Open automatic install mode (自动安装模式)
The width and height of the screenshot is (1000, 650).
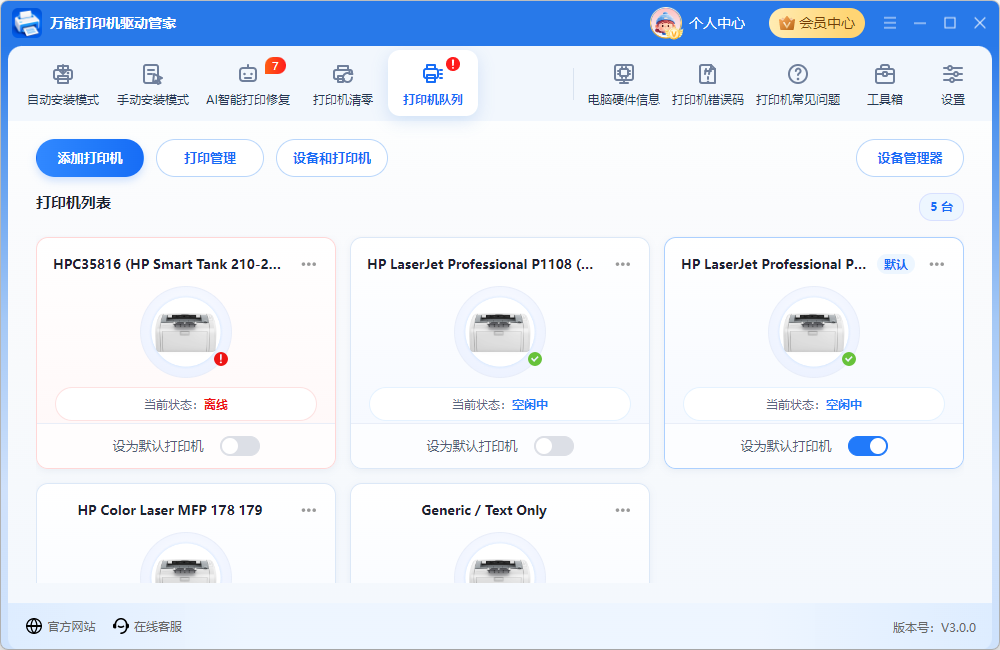(63, 85)
